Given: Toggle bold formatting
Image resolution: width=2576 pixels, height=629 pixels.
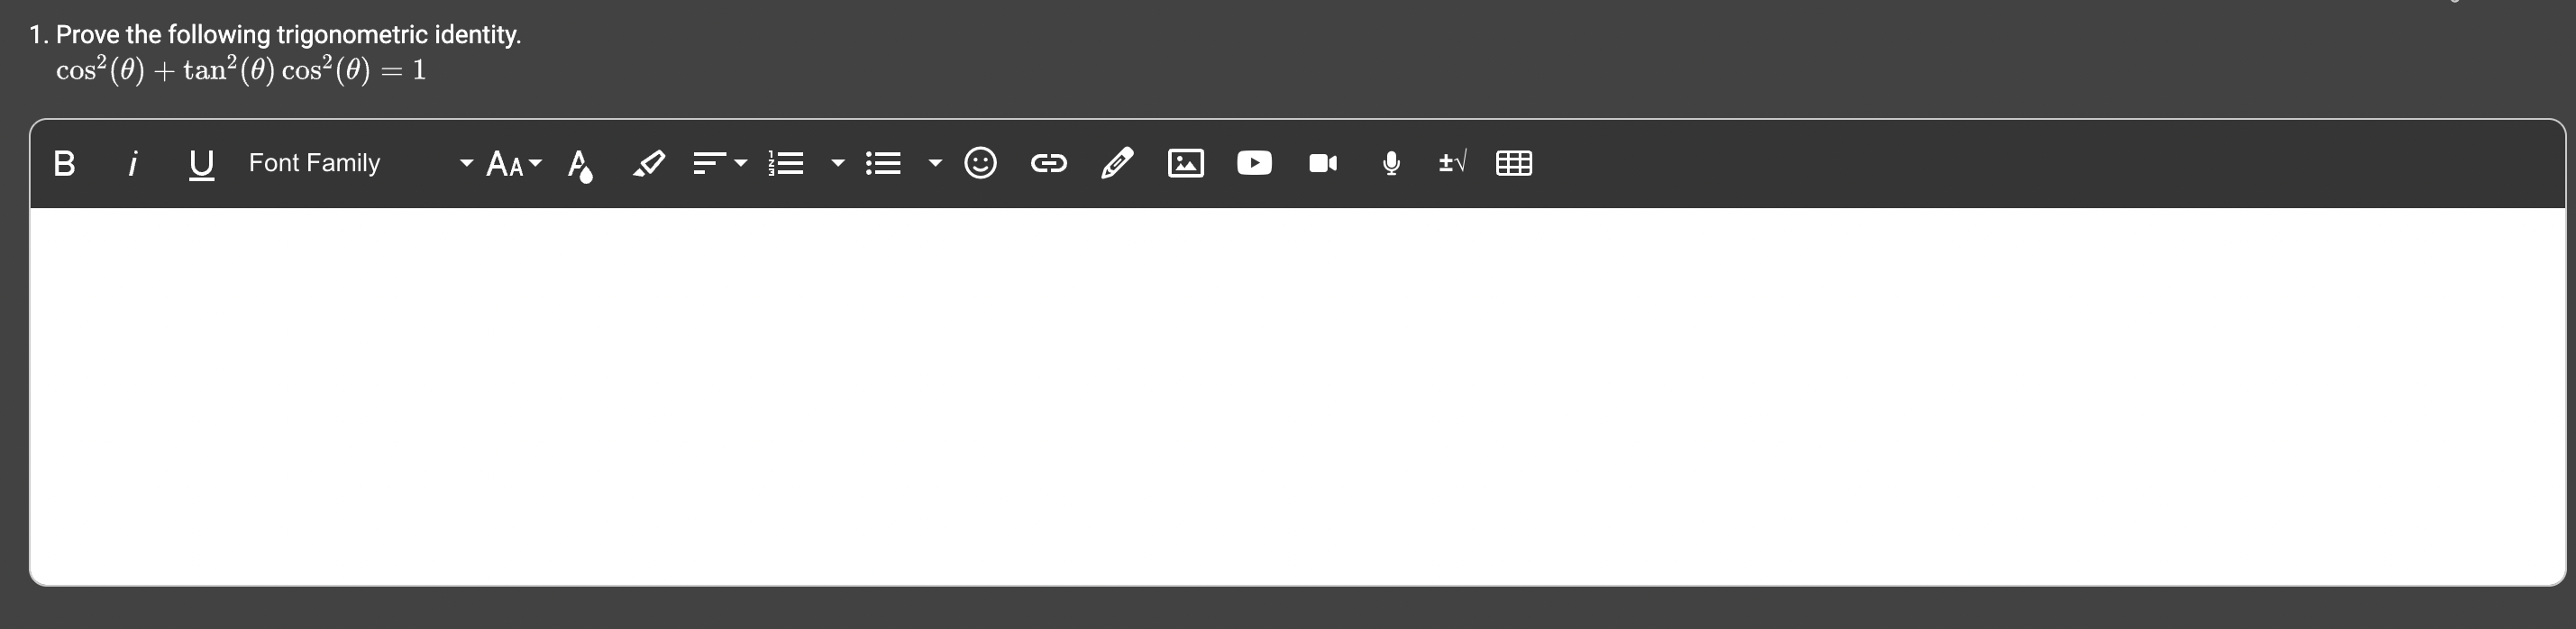Looking at the screenshot, I should tap(64, 163).
